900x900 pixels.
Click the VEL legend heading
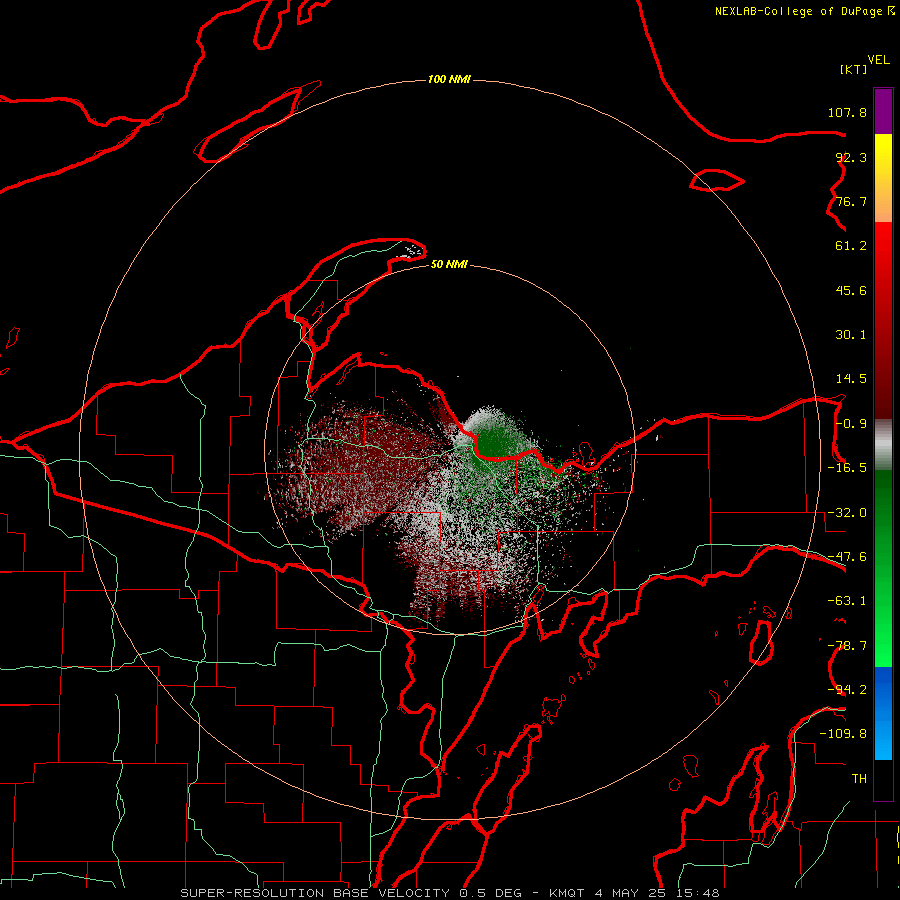coord(878,60)
